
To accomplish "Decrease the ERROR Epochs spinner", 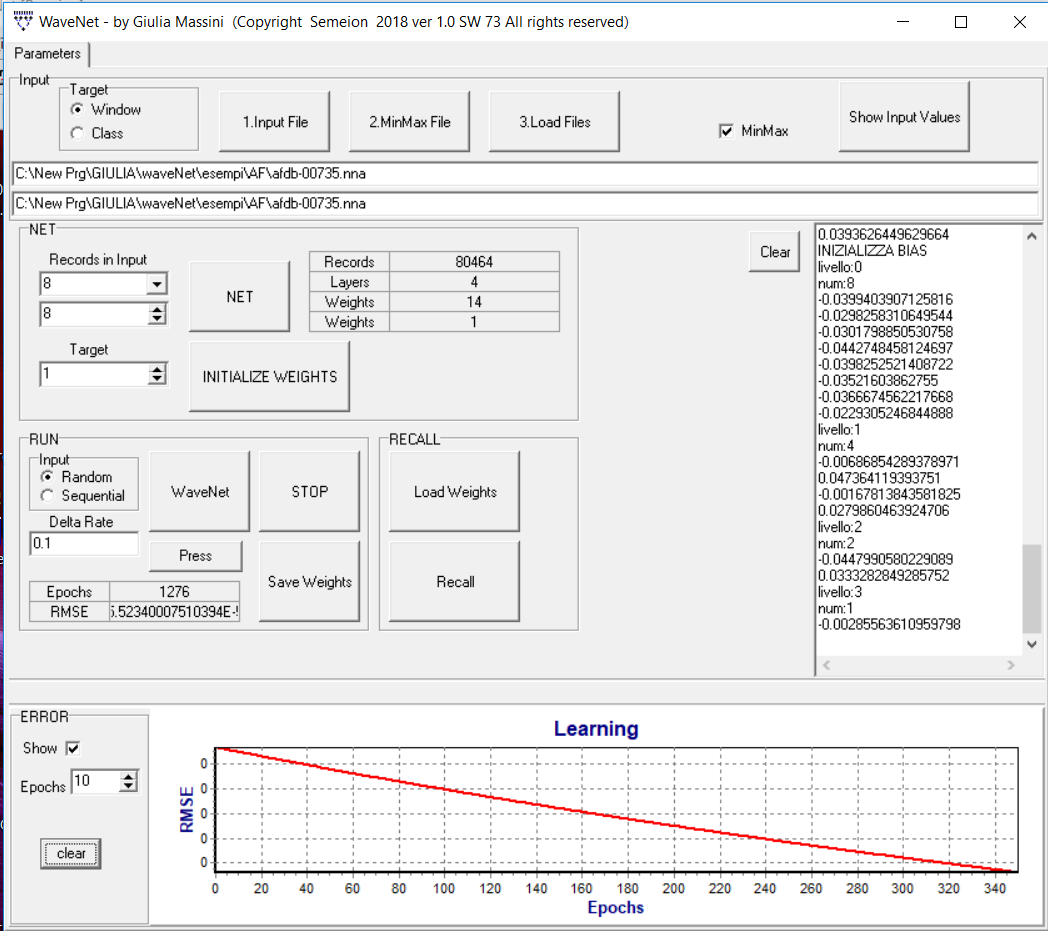I will coord(128,787).
